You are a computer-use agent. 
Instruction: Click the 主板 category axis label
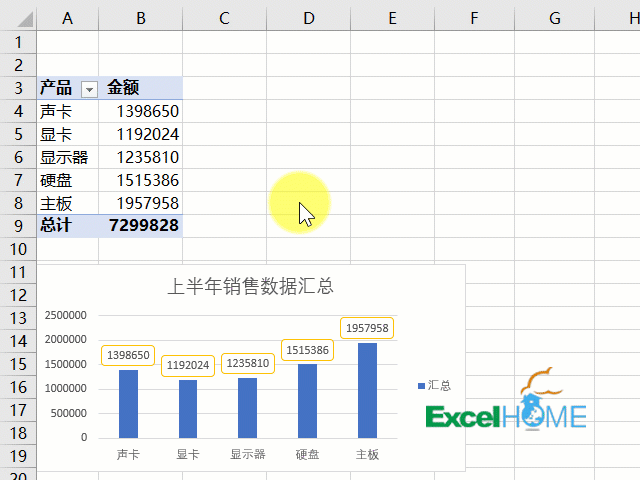pyautogui.click(x=367, y=454)
